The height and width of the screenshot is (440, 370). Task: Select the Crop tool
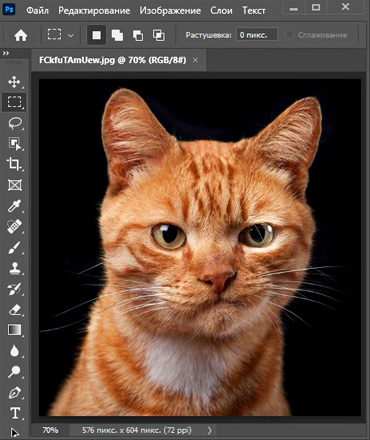click(14, 164)
